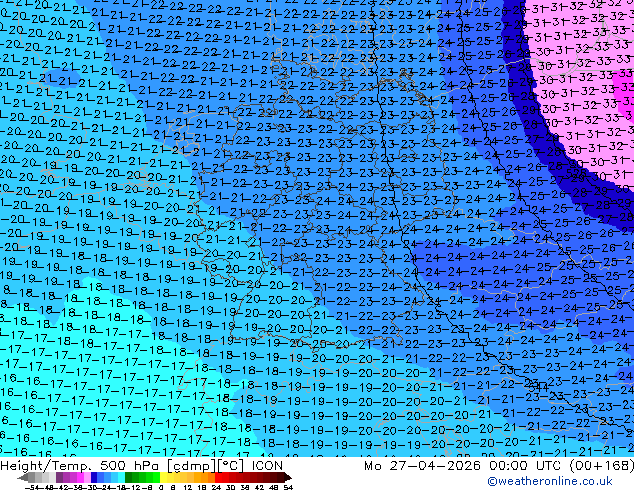
Task: Click the "Height/Temp. 500 hPa" map title
Action: [x=82, y=465]
